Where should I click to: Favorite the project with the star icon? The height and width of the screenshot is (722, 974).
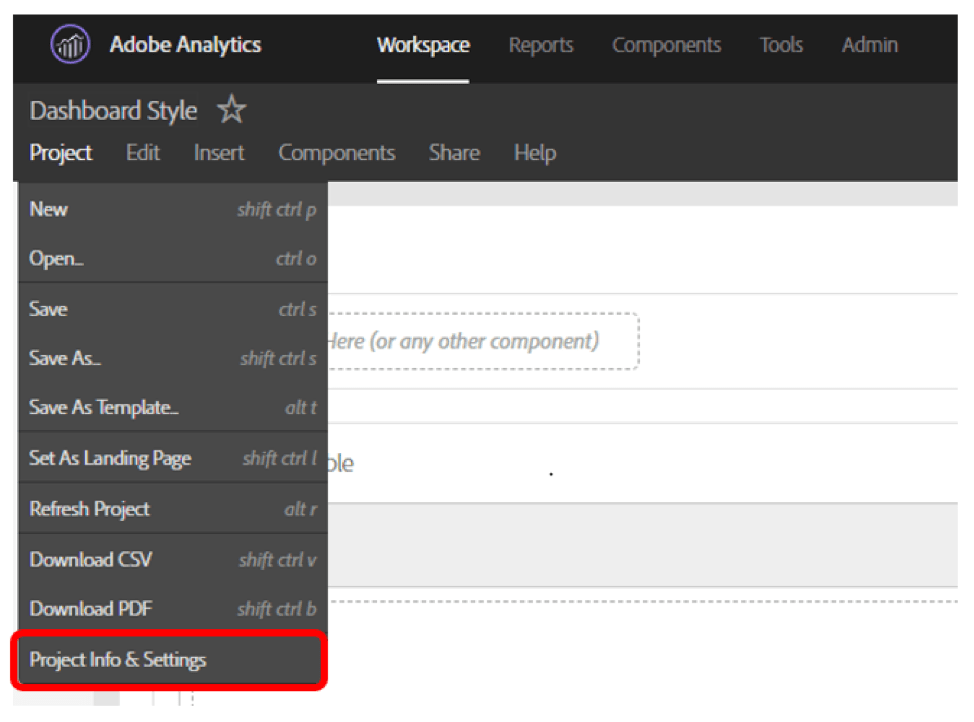tap(231, 111)
